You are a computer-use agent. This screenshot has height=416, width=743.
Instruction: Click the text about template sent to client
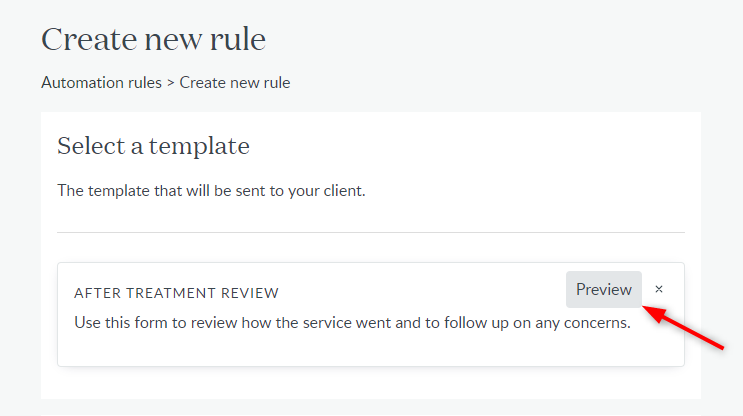(211, 190)
